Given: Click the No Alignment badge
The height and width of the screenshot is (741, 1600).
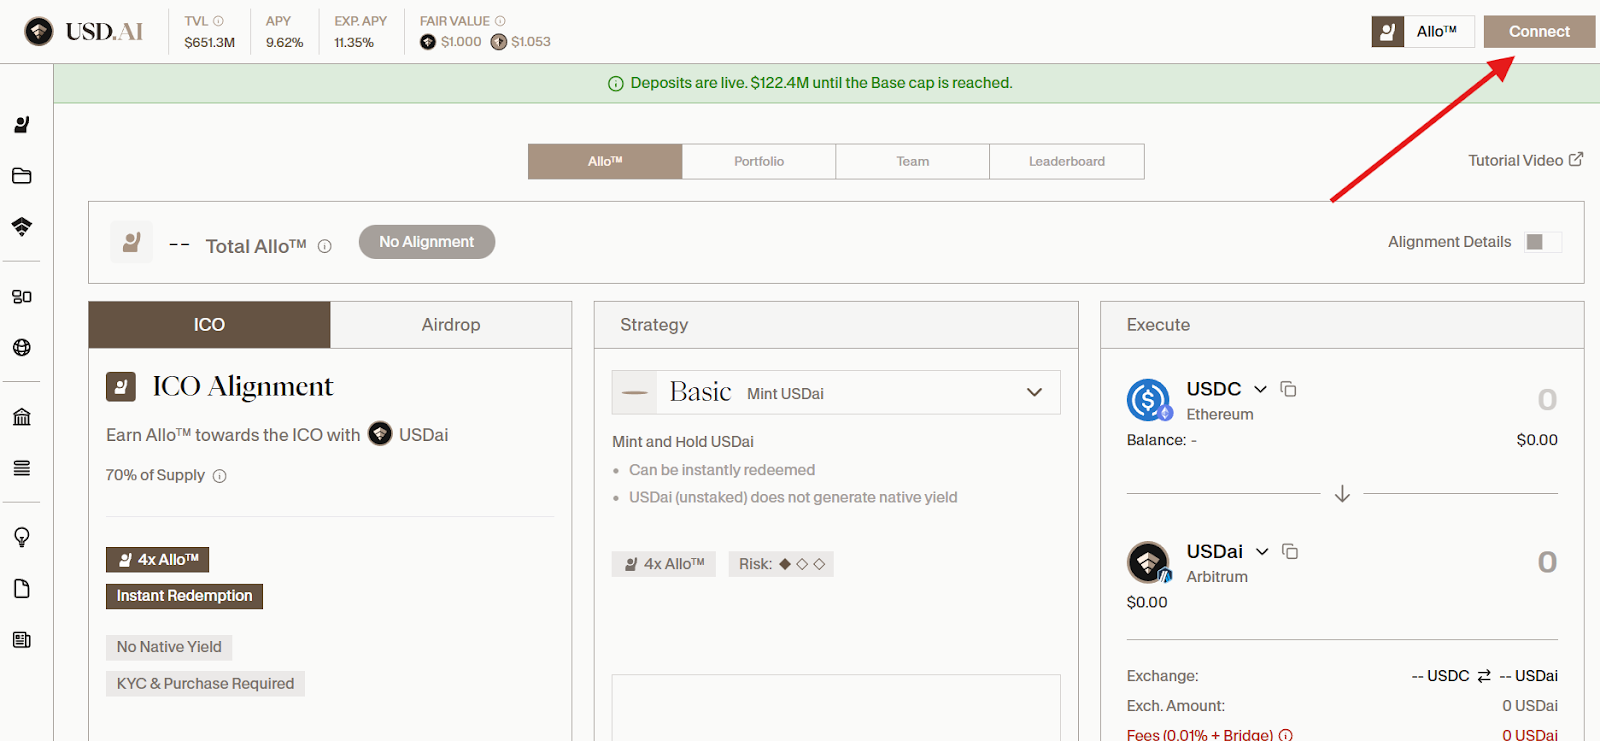Looking at the screenshot, I should [427, 242].
